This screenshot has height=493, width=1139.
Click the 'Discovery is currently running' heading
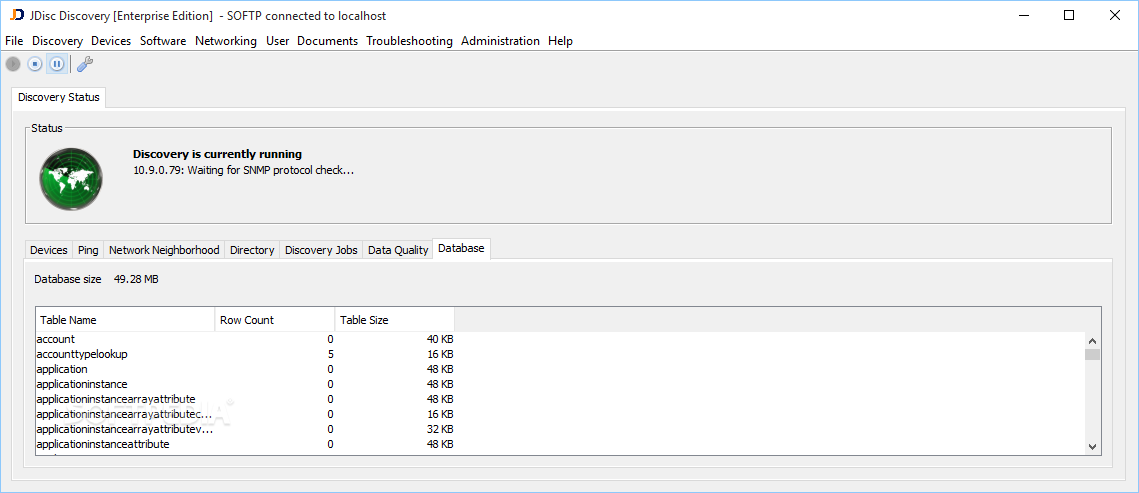pos(217,154)
